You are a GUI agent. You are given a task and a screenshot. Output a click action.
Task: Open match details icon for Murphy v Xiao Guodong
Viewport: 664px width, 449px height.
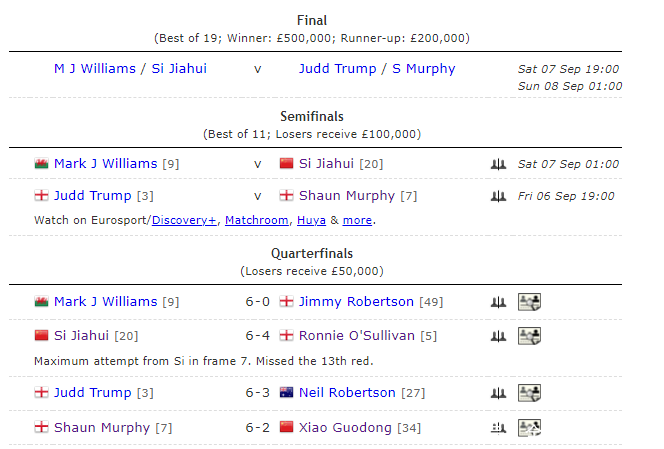coord(530,428)
